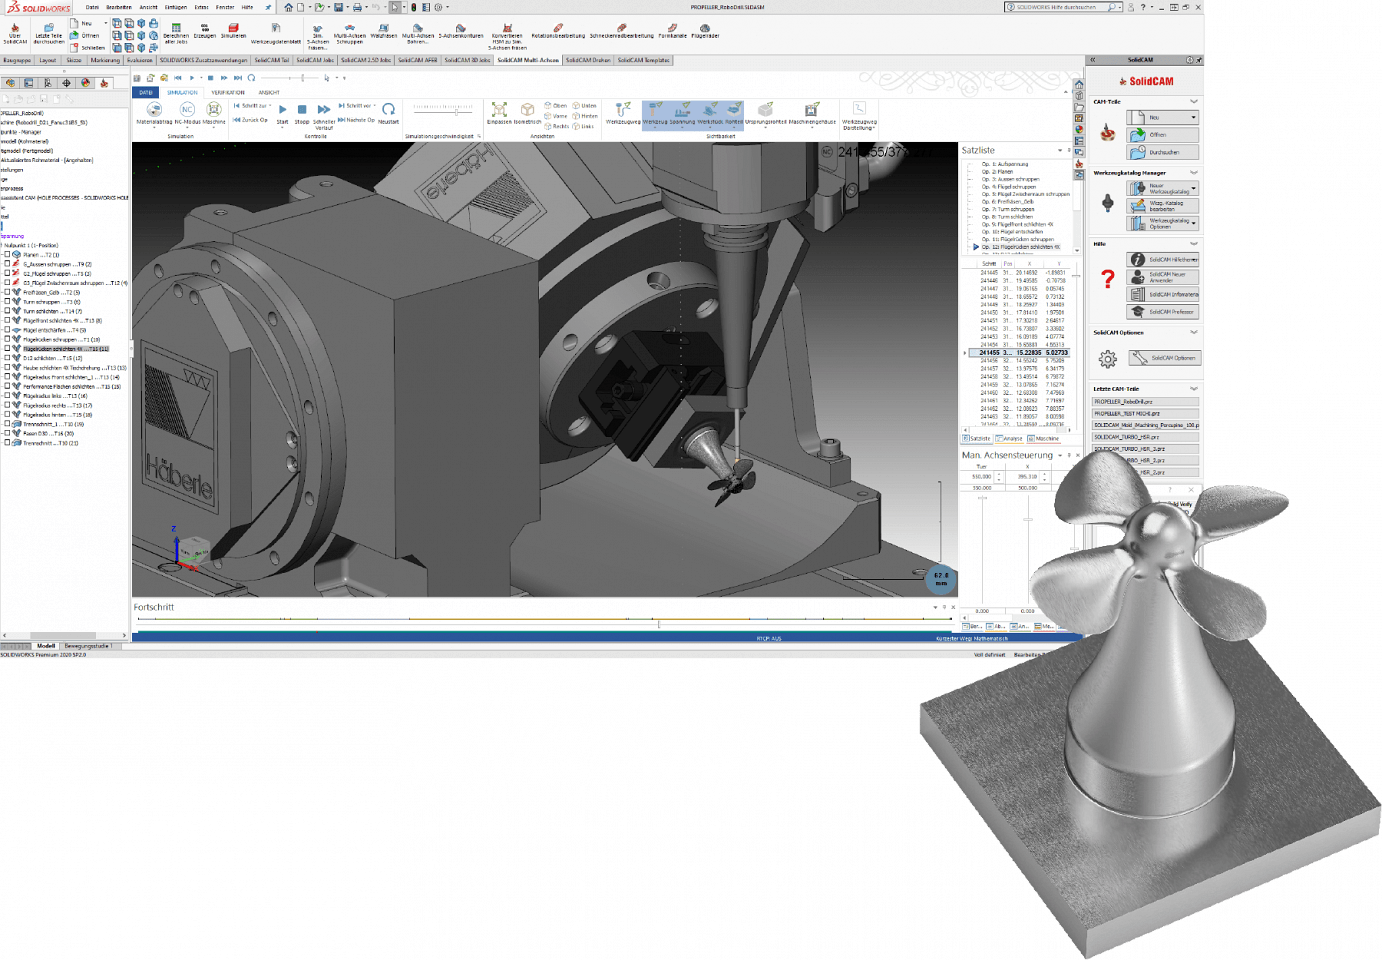Click the SOLIDWORKS home icon
Image resolution: width=1382 pixels, height=960 pixels.
(x=289, y=7)
